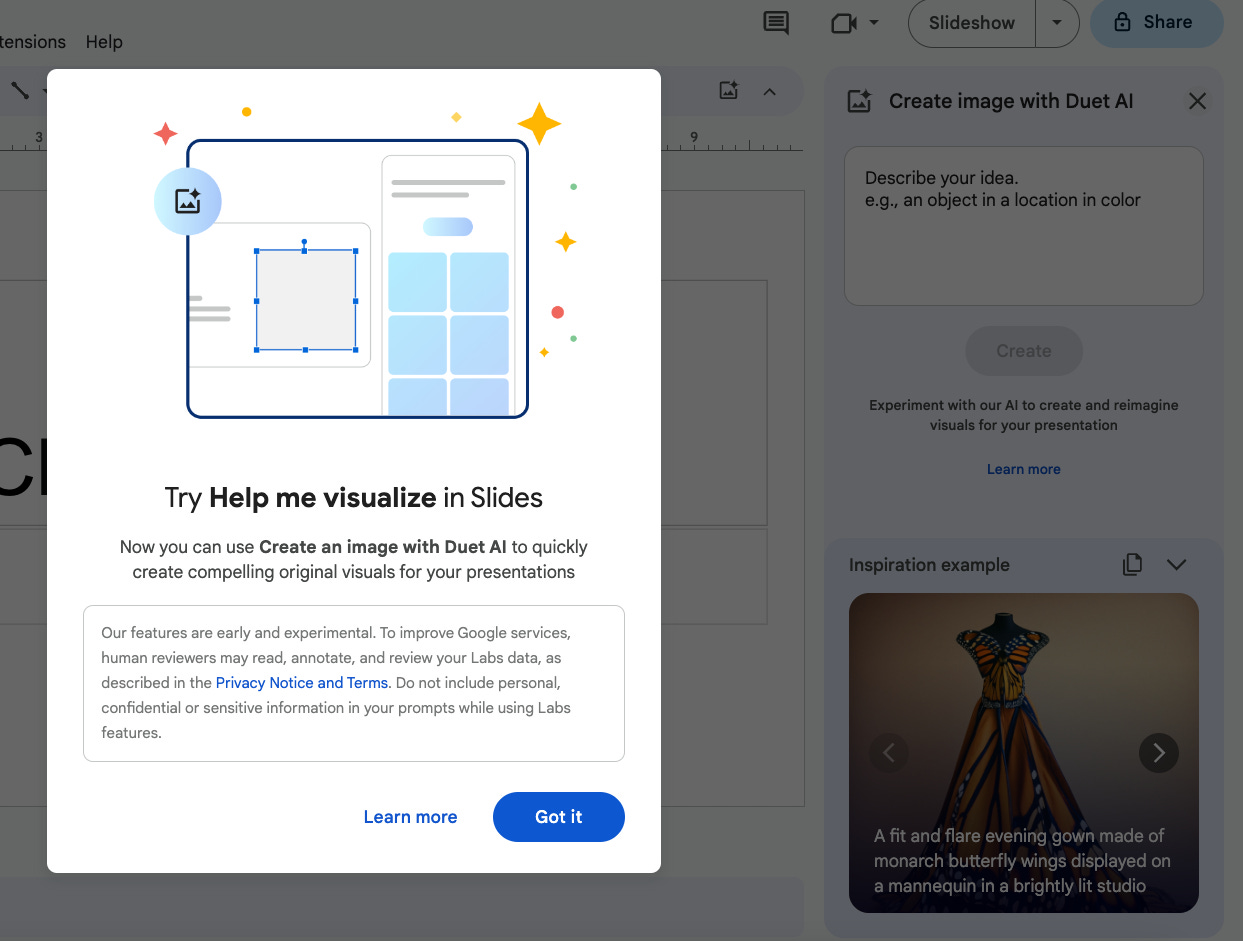Collapse the Inspiration example section
Image resolution: width=1243 pixels, height=941 pixels.
pos(1177,565)
